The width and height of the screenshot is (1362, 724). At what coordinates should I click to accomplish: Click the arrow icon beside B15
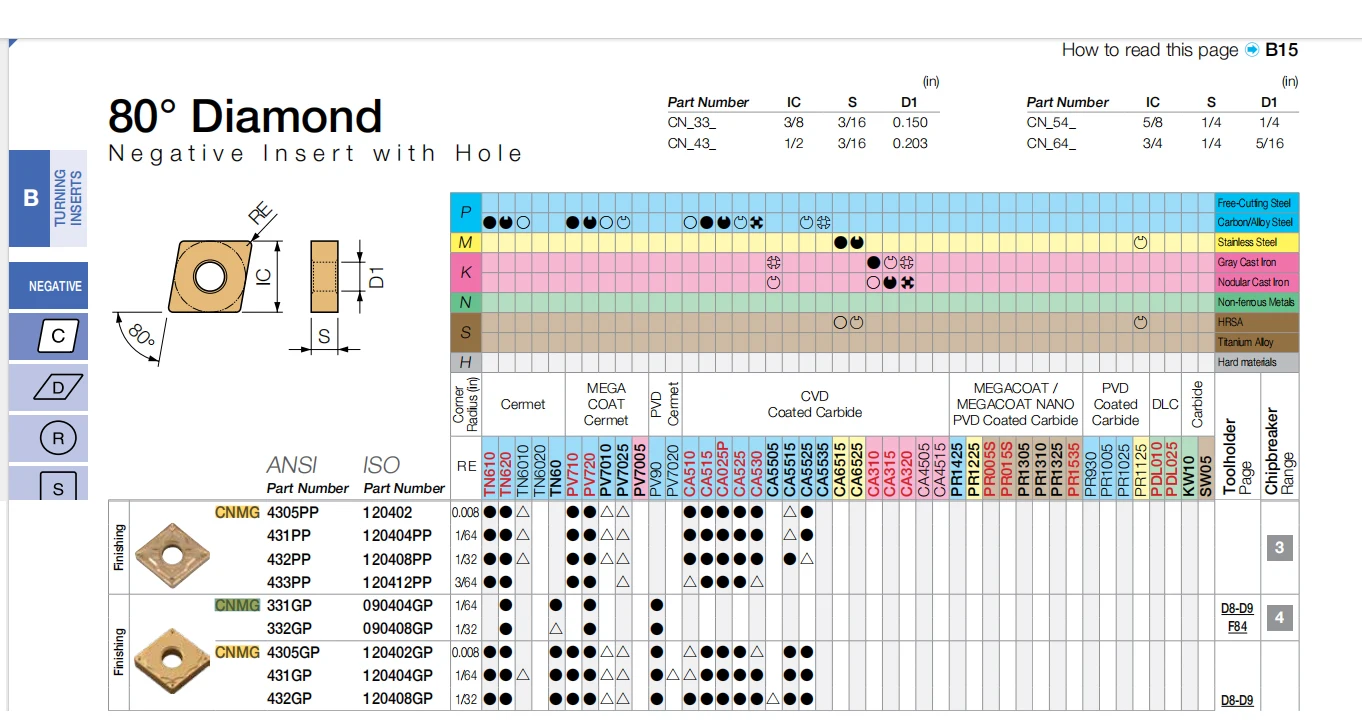pyautogui.click(x=1252, y=50)
